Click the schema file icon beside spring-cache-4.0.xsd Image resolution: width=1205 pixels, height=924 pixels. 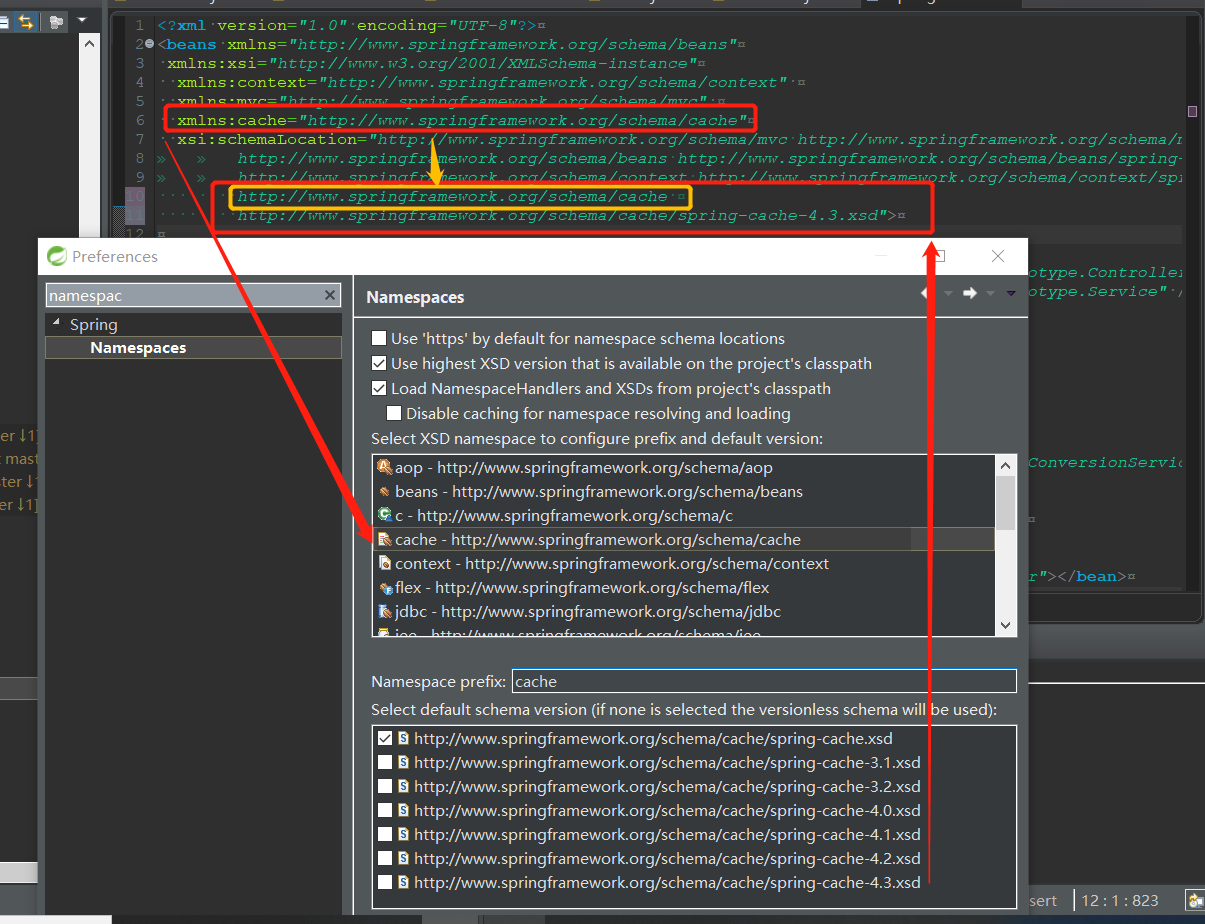[404, 810]
